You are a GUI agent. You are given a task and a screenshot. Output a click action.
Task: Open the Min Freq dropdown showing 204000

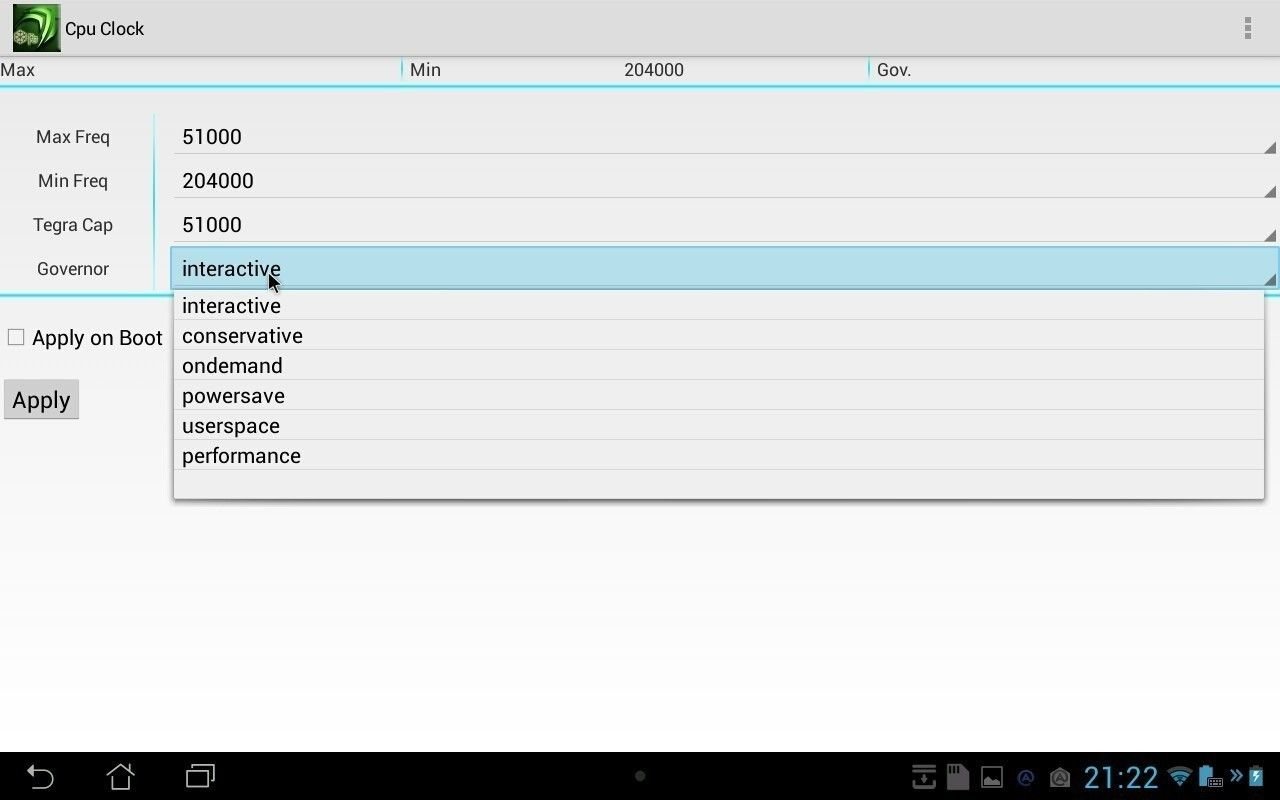click(725, 180)
